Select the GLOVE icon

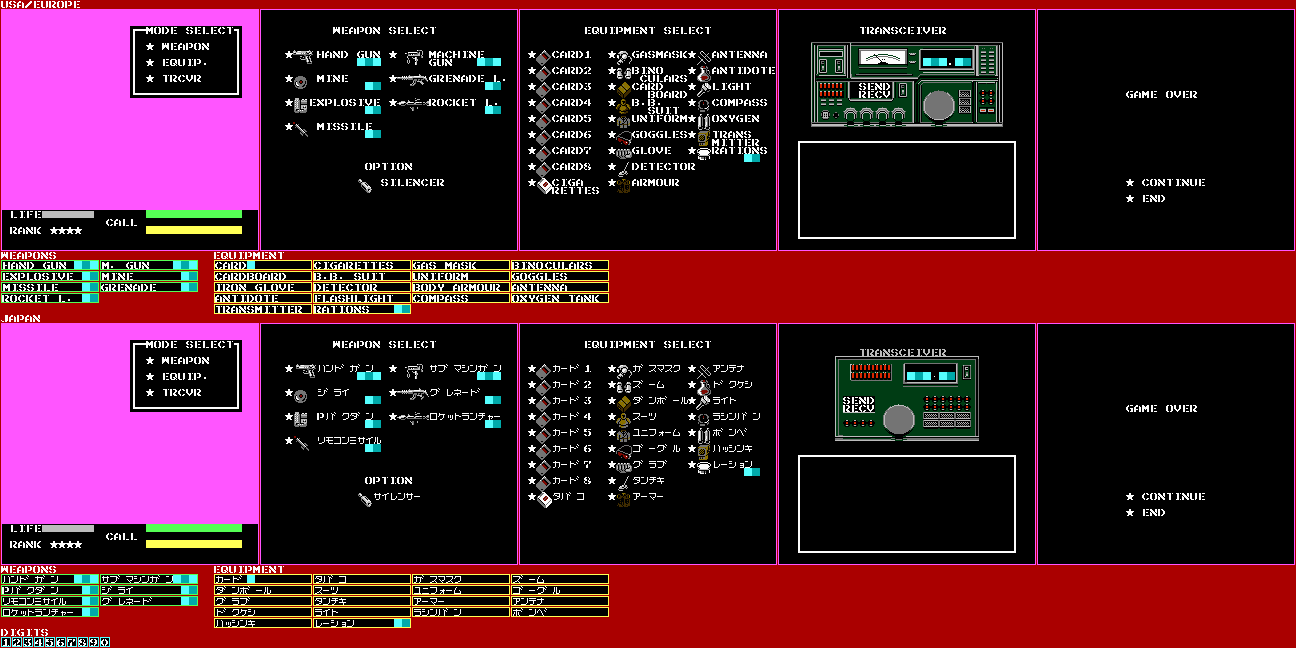tap(623, 152)
